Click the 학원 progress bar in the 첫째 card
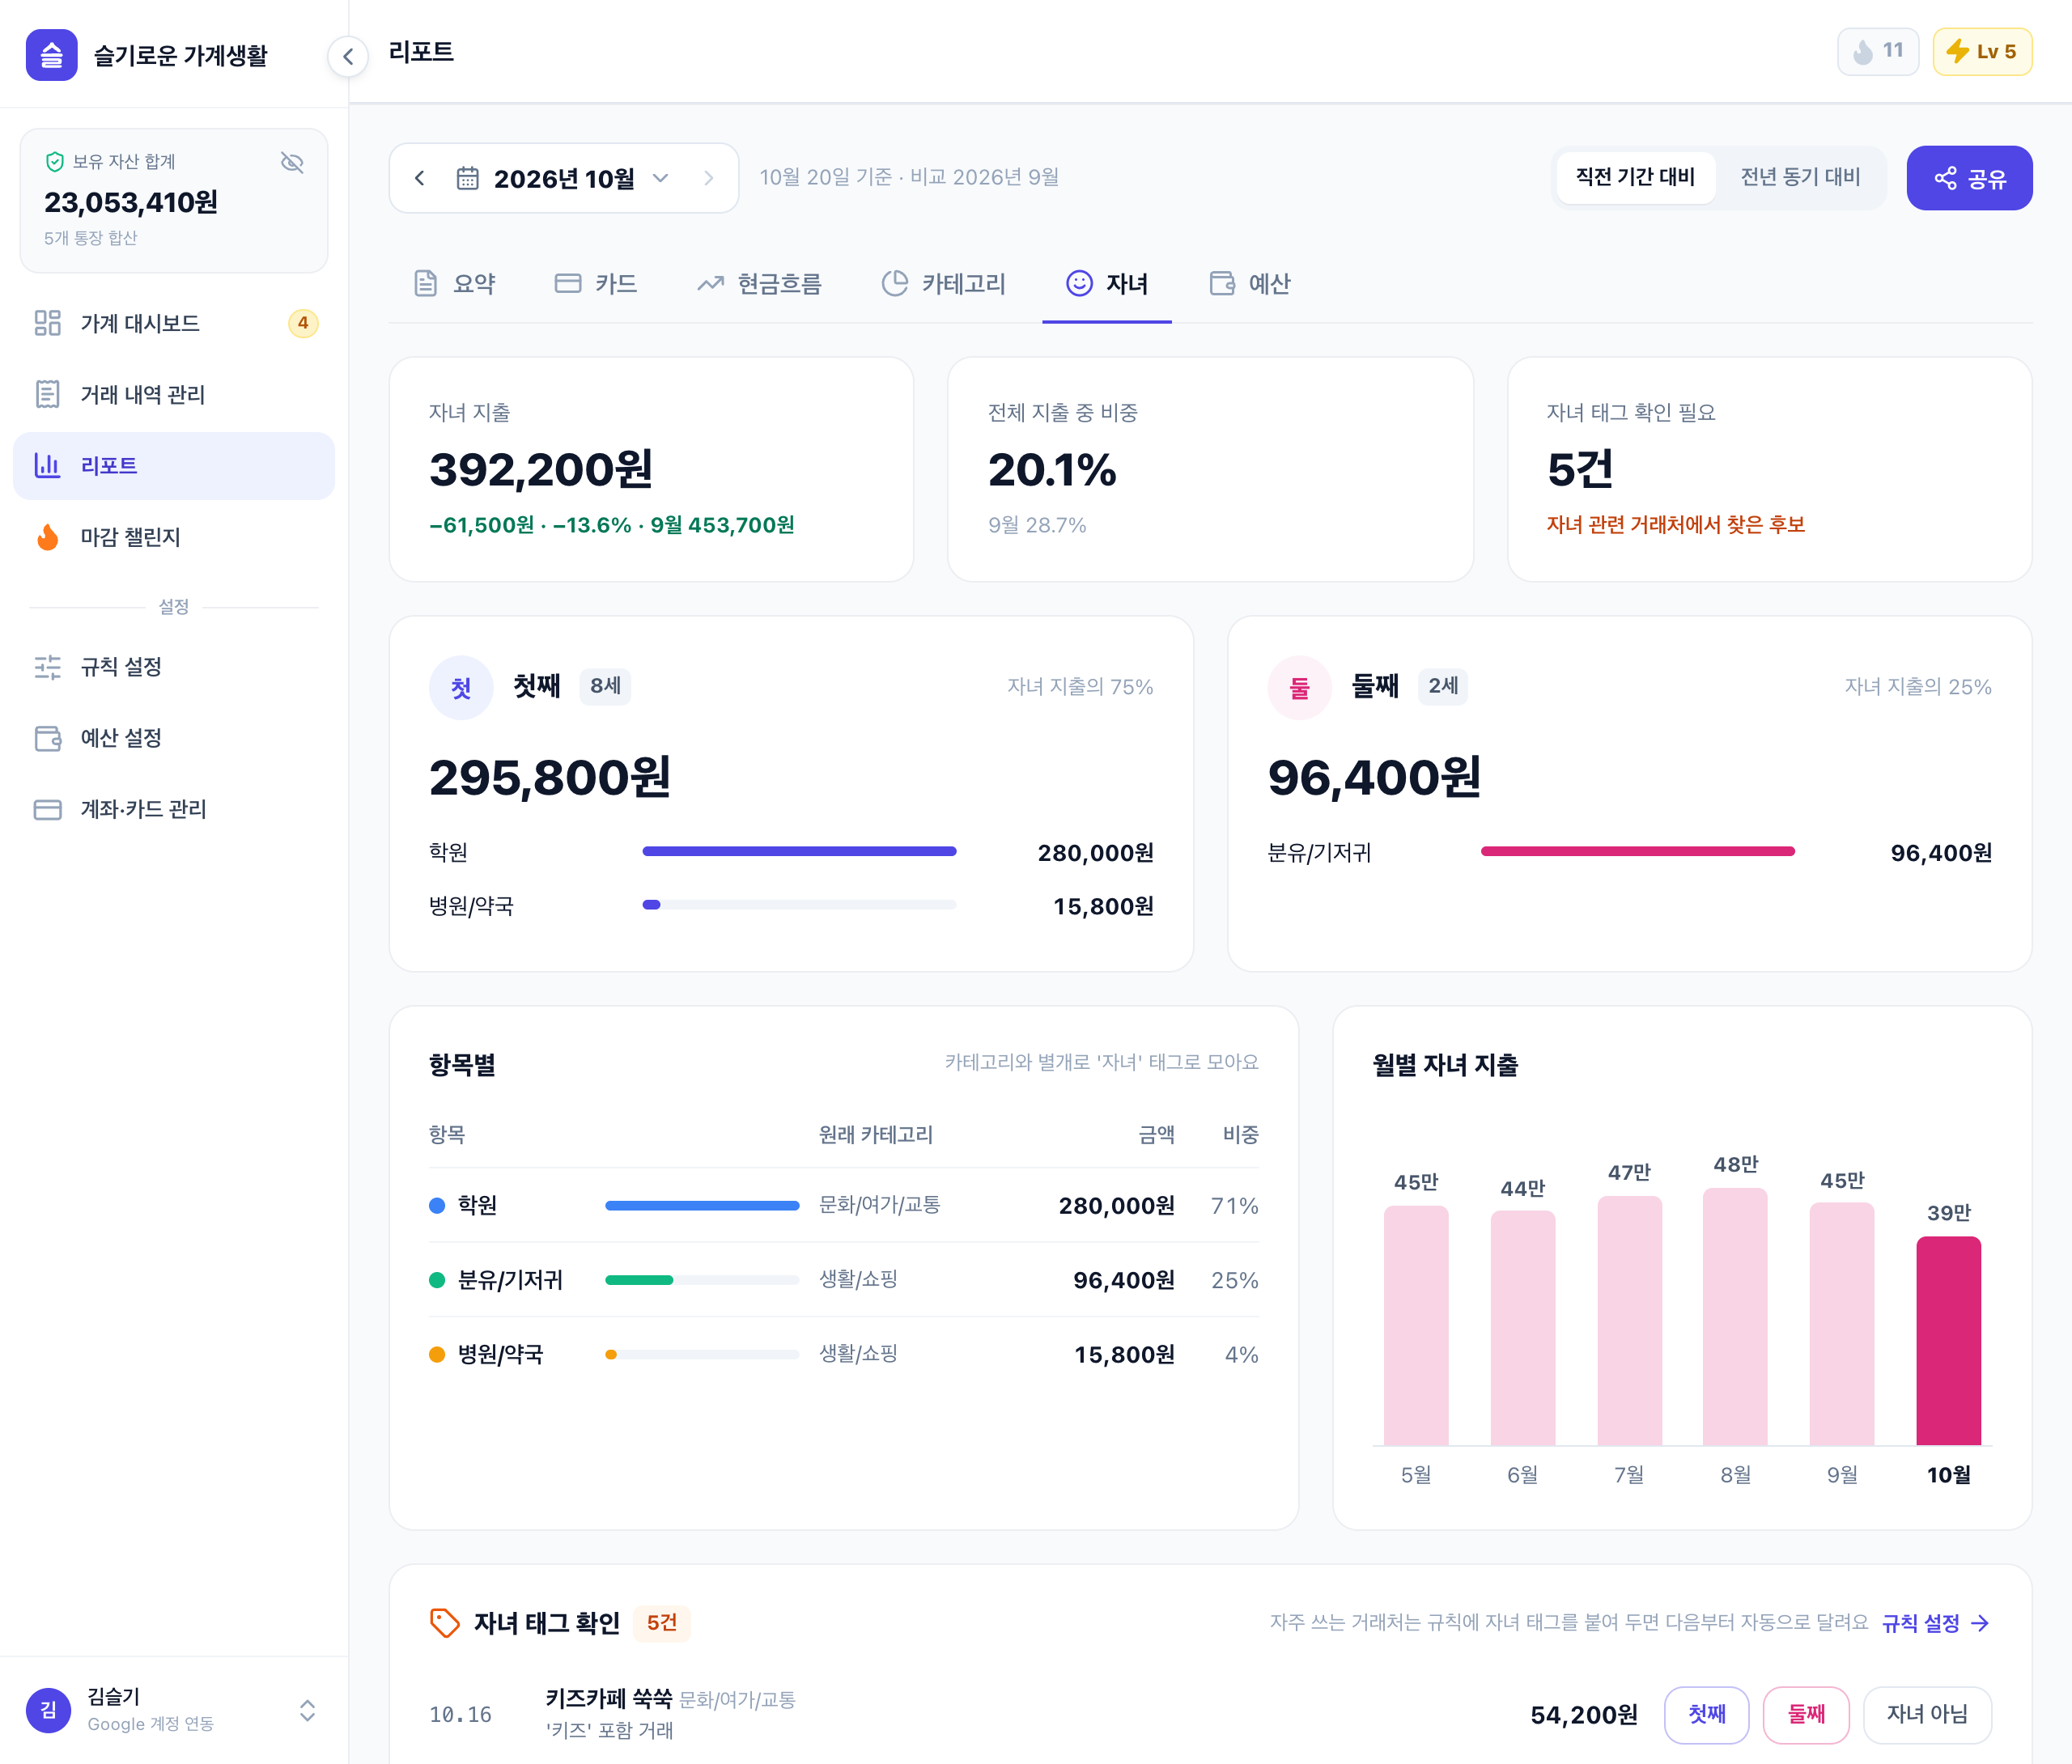The width and height of the screenshot is (2072, 1764). point(799,851)
